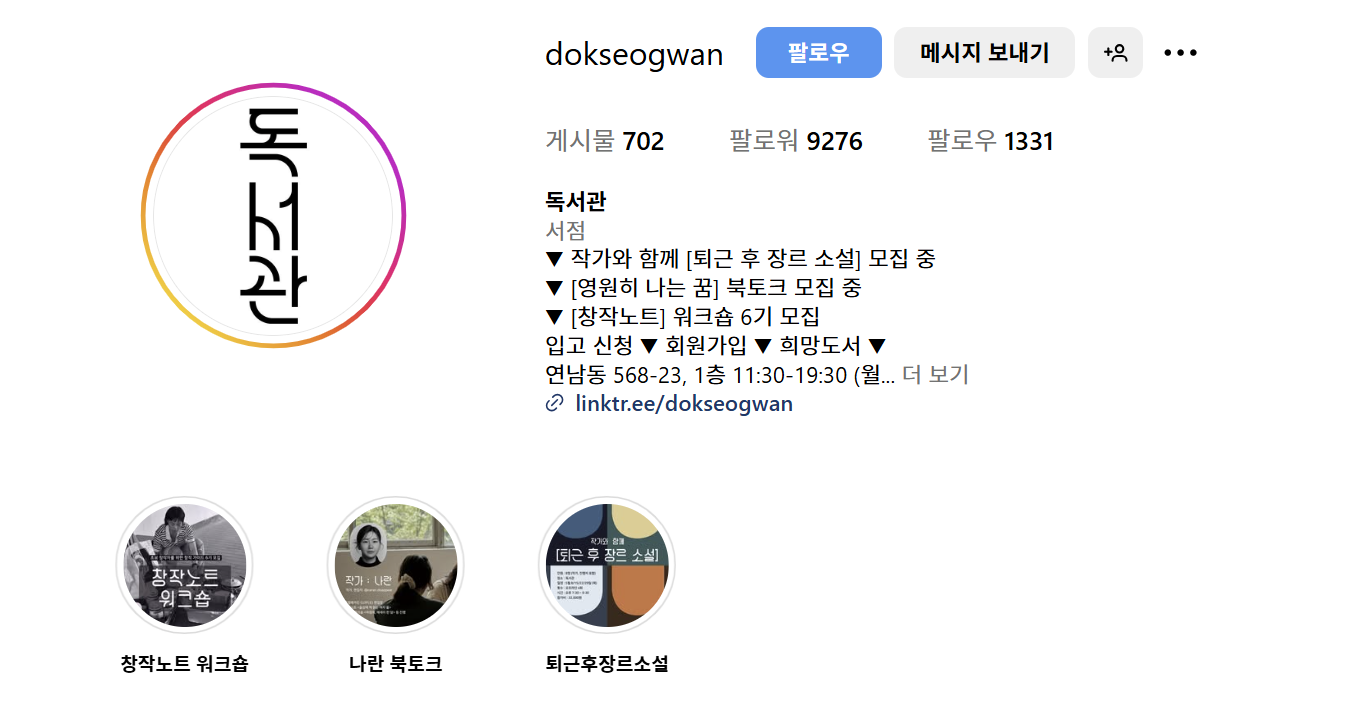Screen dimensions: 1371x725
Task: Select the 창작노트 워크숍 highlight label
Action: click(184, 664)
